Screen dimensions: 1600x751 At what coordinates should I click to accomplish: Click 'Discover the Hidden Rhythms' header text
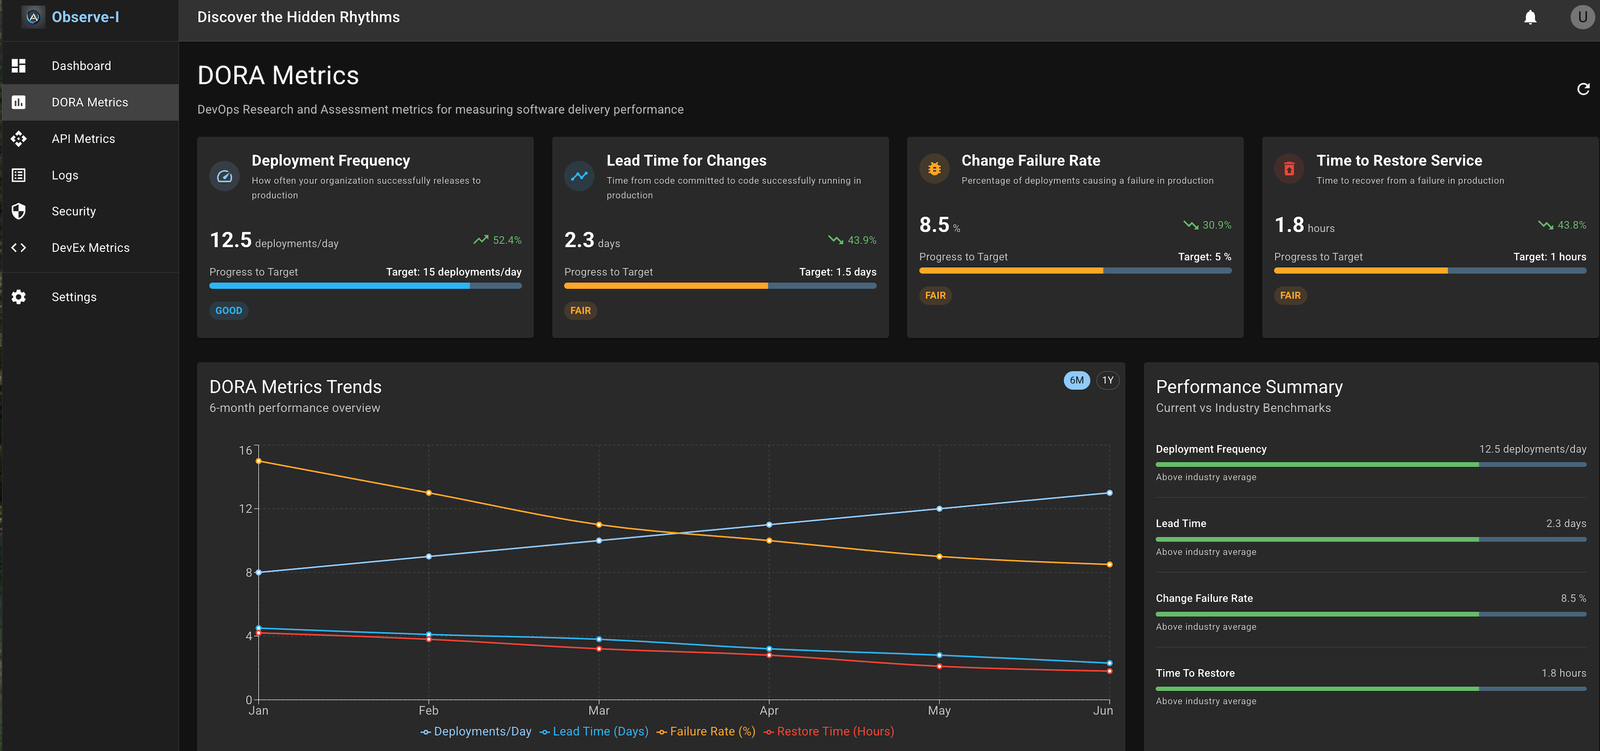point(298,17)
